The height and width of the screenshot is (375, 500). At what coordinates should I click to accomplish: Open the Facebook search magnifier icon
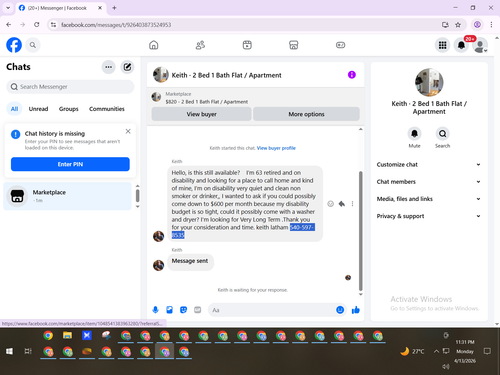[33, 45]
